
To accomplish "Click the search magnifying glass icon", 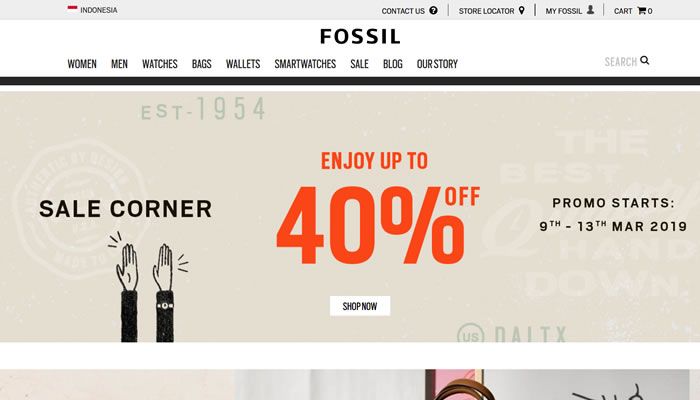I will click(644, 60).
